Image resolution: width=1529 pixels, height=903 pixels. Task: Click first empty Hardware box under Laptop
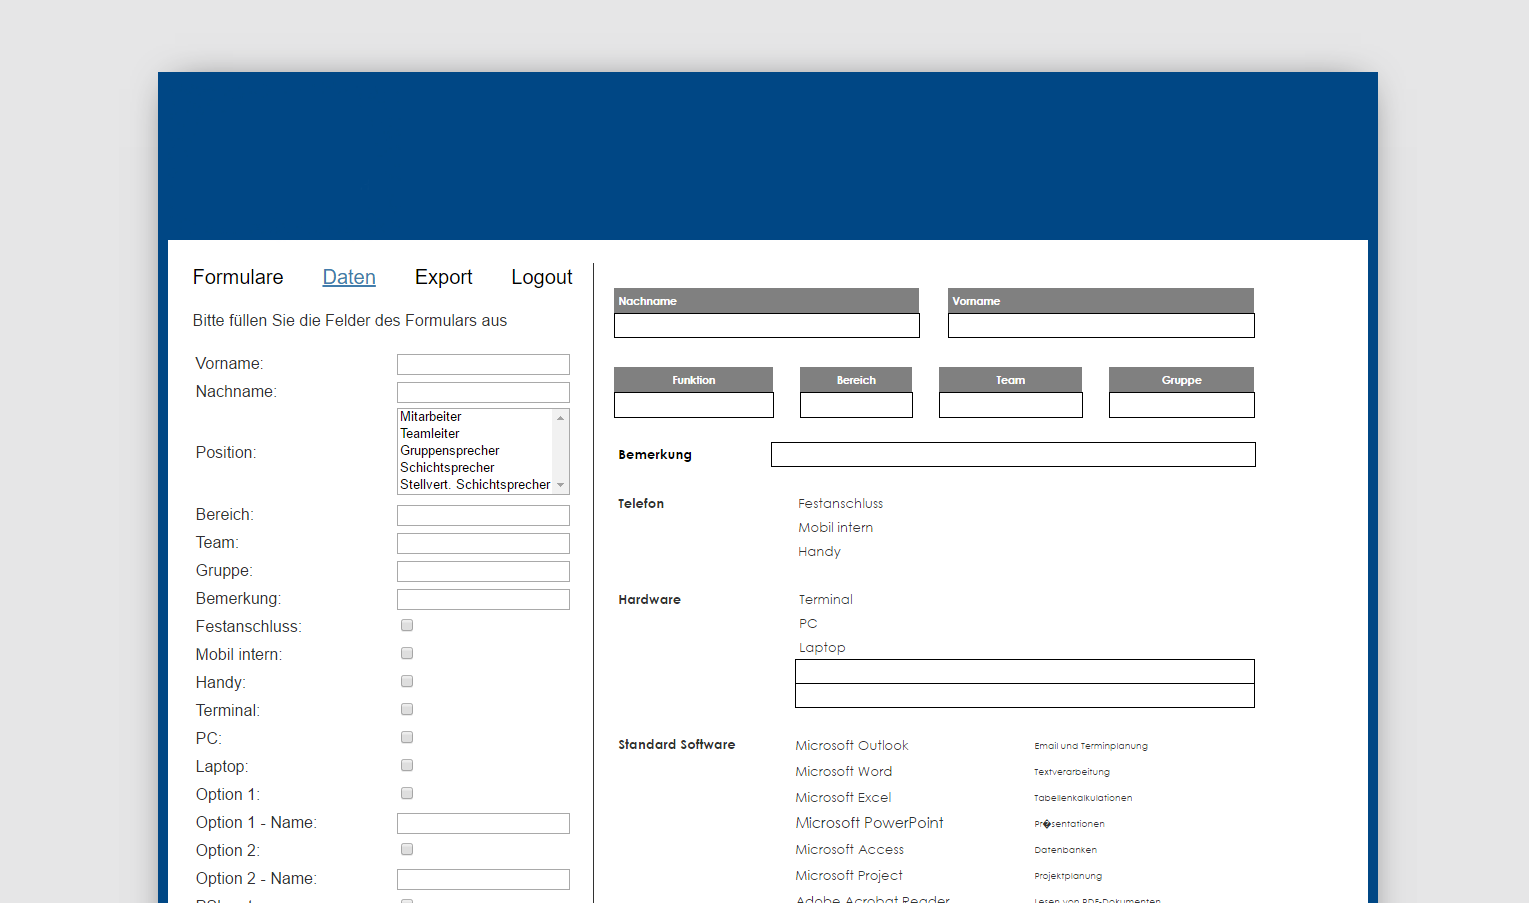[x=1025, y=672]
